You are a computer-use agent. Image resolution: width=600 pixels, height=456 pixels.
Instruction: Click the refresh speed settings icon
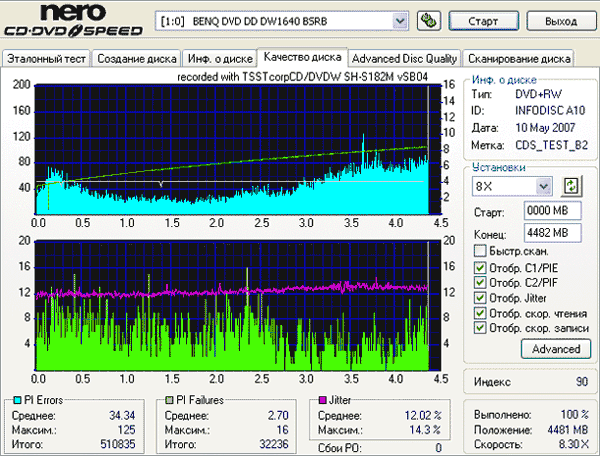pos(571,187)
